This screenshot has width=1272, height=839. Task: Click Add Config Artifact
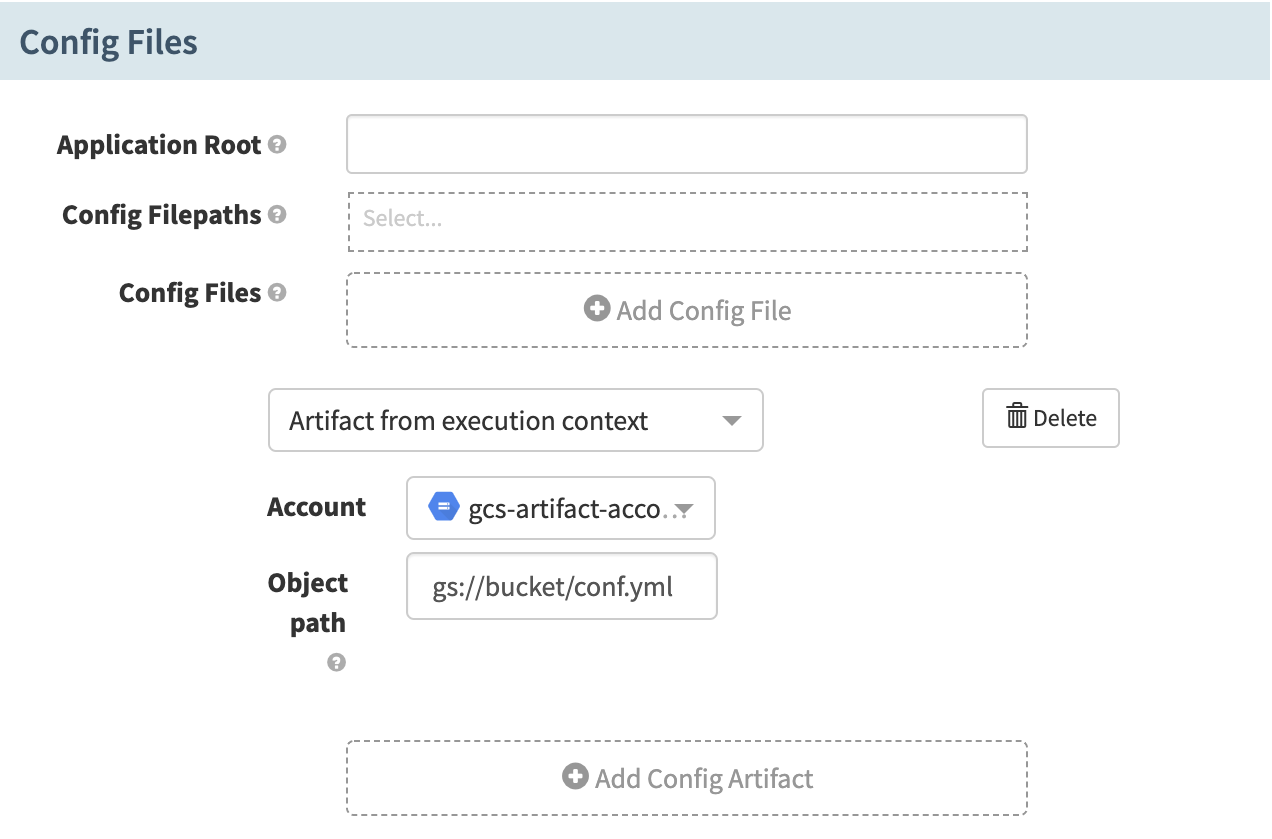687,777
